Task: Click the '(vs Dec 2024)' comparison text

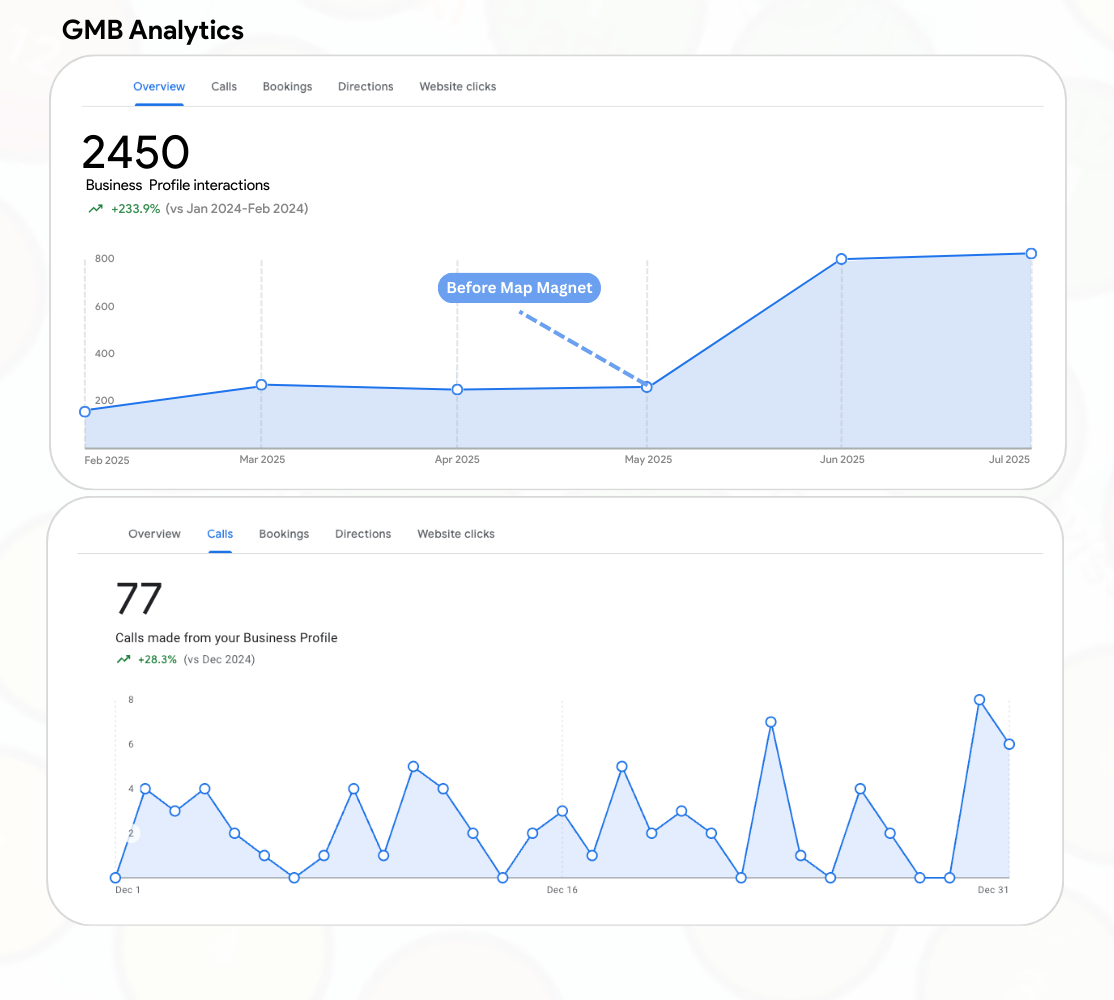Action: (x=219, y=660)
